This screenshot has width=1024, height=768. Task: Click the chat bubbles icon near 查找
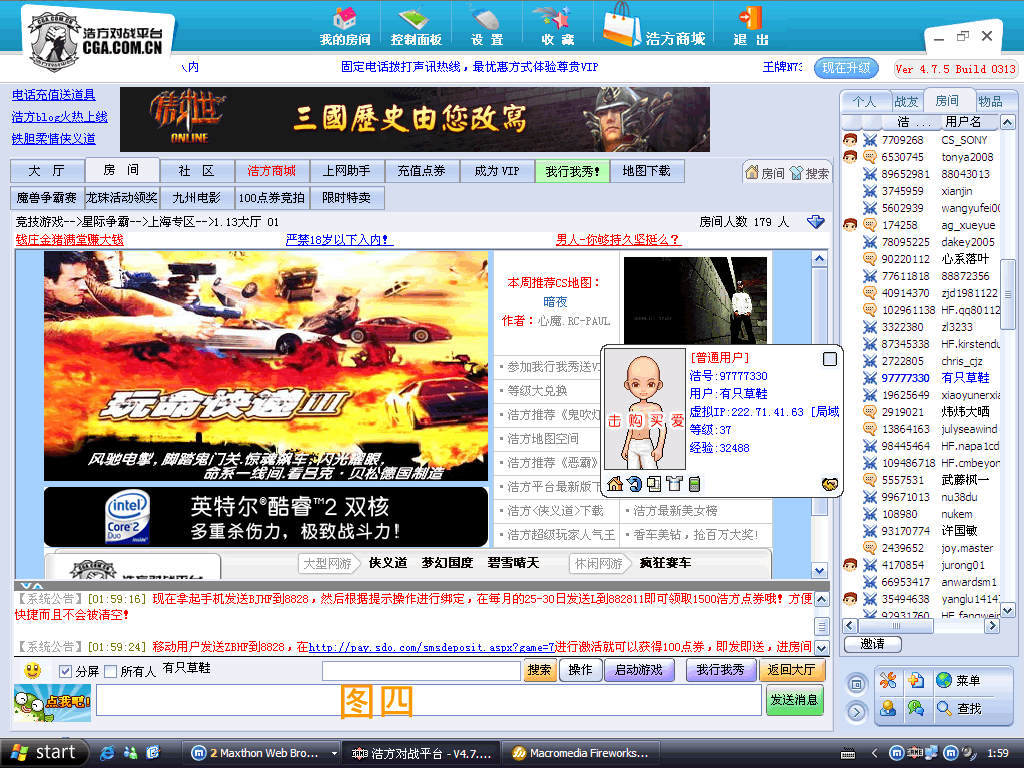[916, 708]
